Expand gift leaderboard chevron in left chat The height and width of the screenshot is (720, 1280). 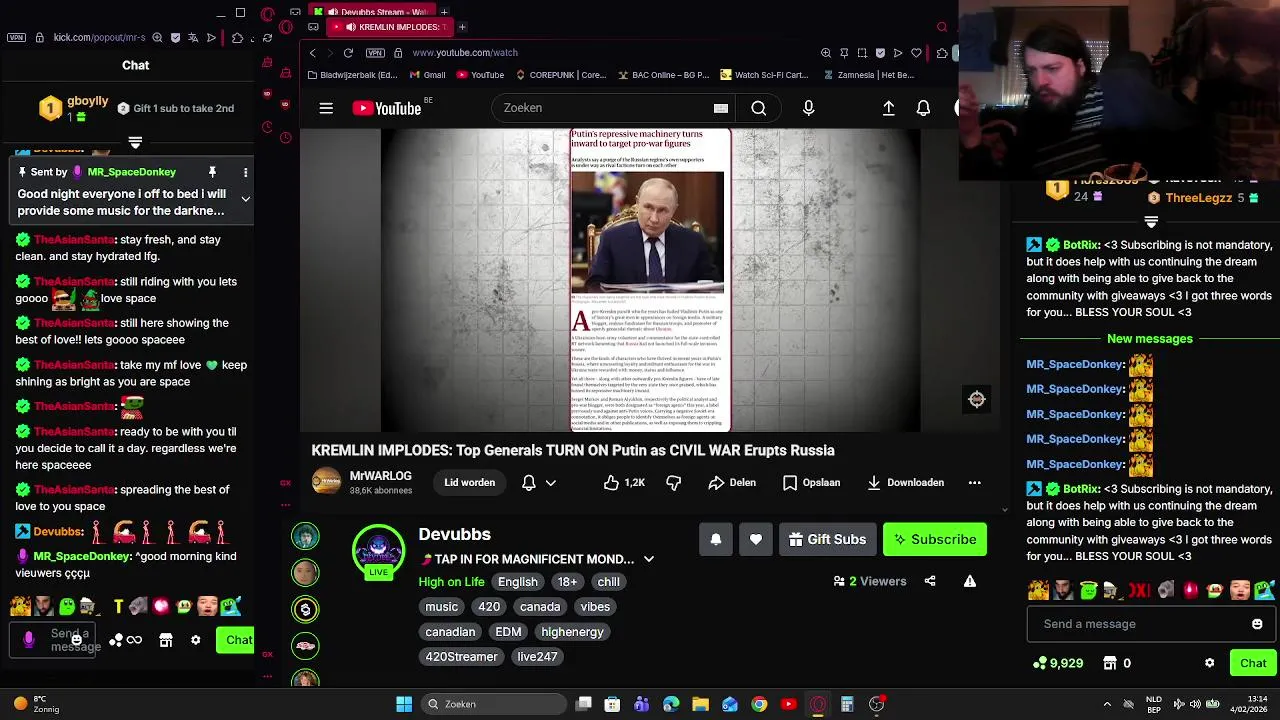tap(135, 142)
